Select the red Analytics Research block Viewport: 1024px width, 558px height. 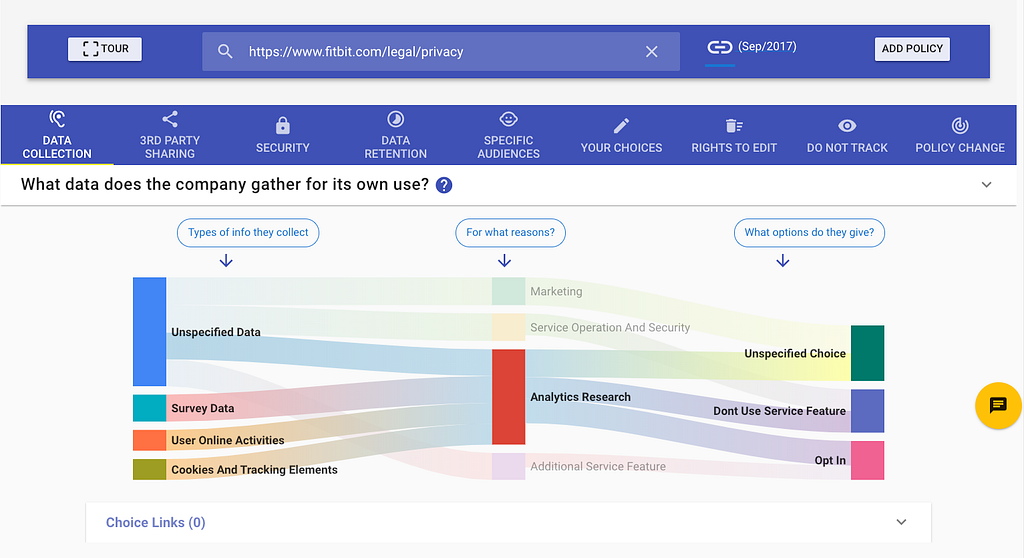pos(508,396)
